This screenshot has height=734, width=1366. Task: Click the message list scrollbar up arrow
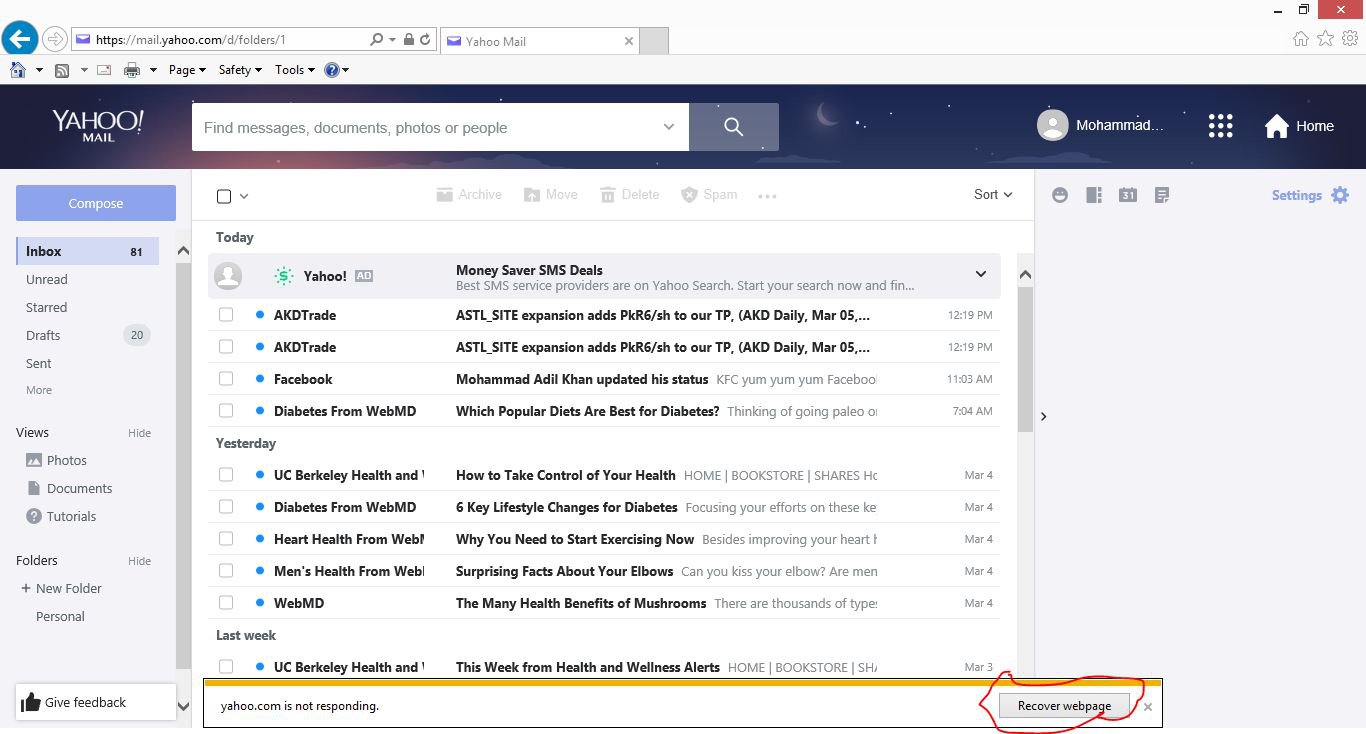[x=1025, y=274]
